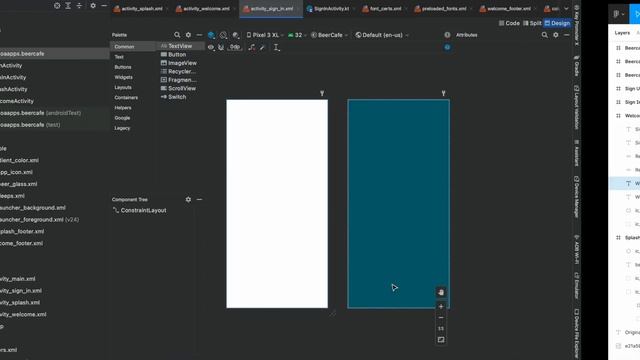Open the Component Tree settings gear

pos(188,200)
